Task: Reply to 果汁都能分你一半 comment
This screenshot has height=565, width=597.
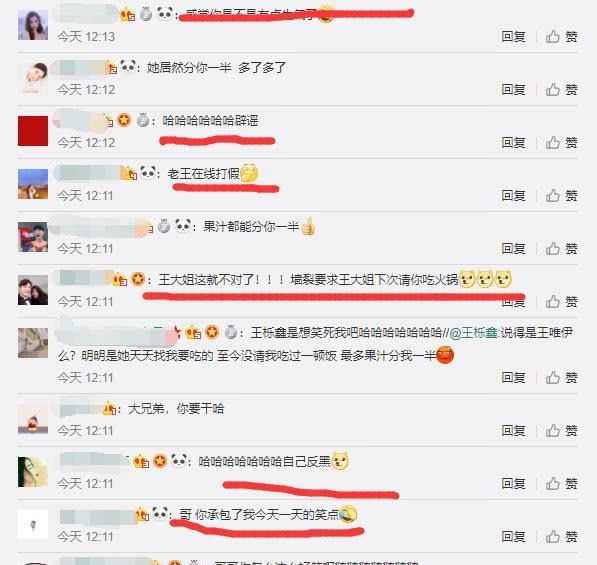Action: point(513,249)
